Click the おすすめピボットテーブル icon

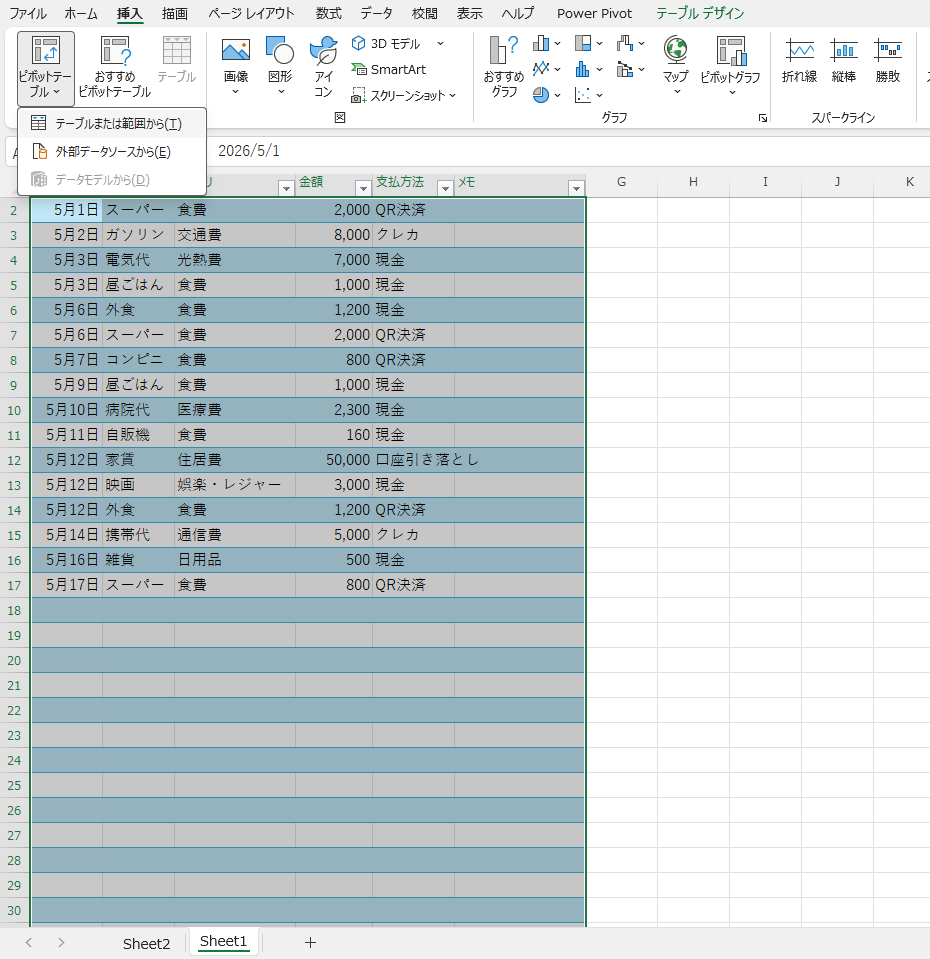point(115,68)
